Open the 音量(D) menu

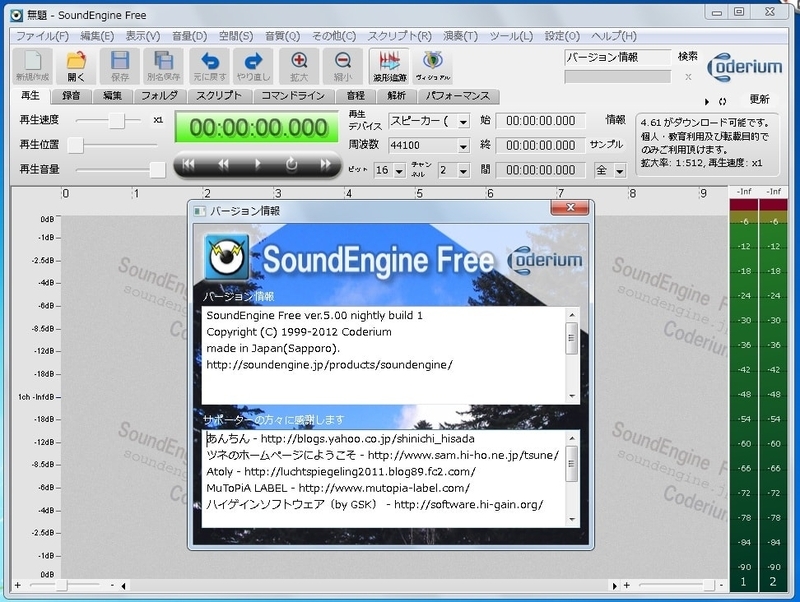pyautogui.click(x=189, y=36)
